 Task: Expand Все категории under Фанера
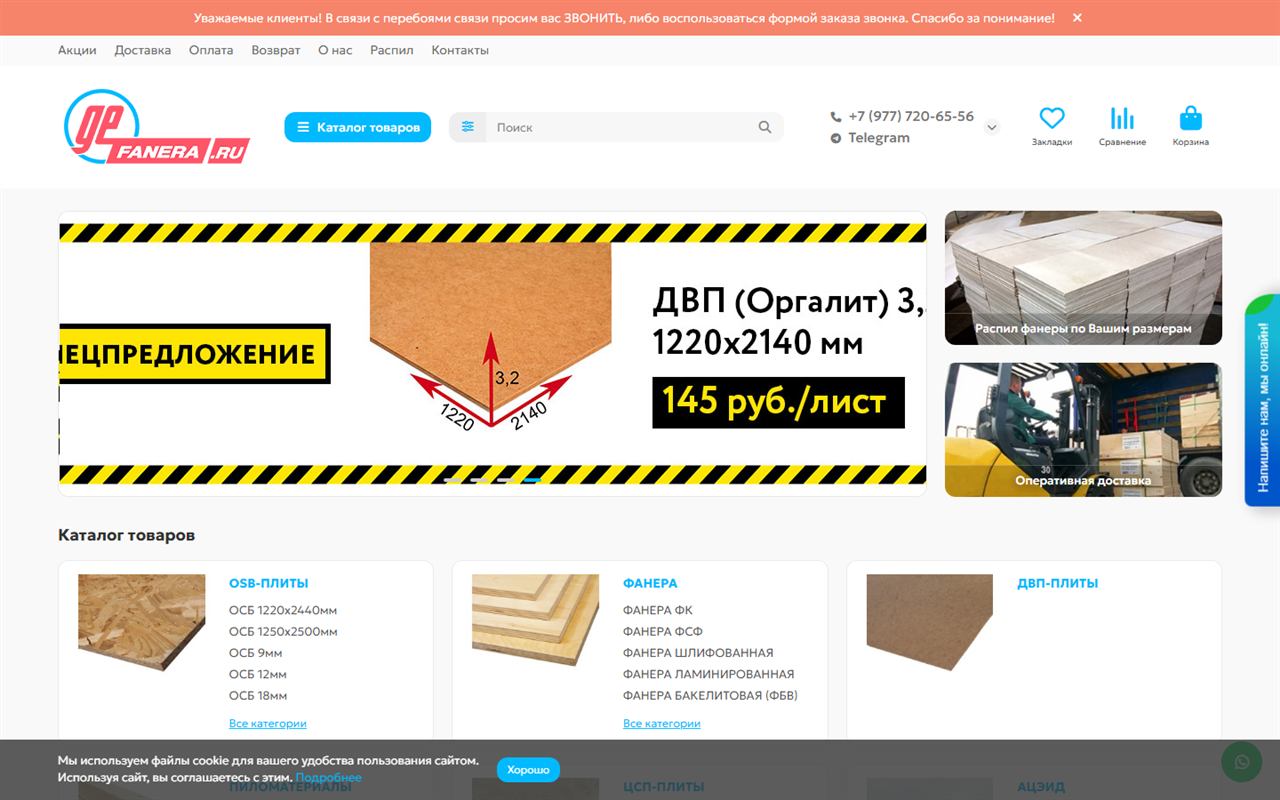662,723
